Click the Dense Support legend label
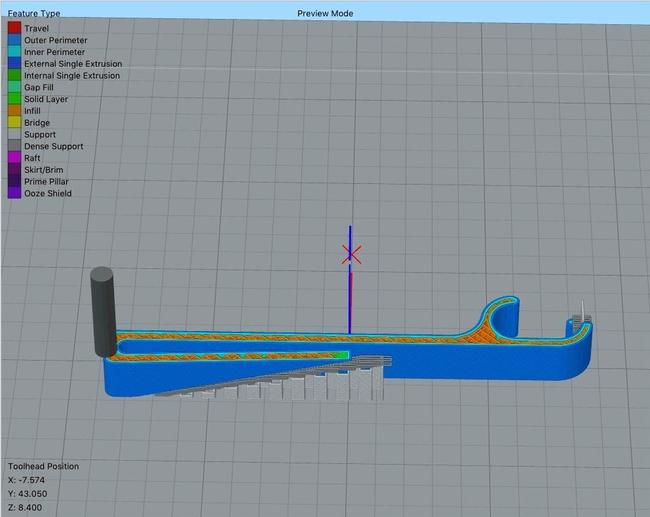Screen dimensions: 650x517 pos(54,146)
